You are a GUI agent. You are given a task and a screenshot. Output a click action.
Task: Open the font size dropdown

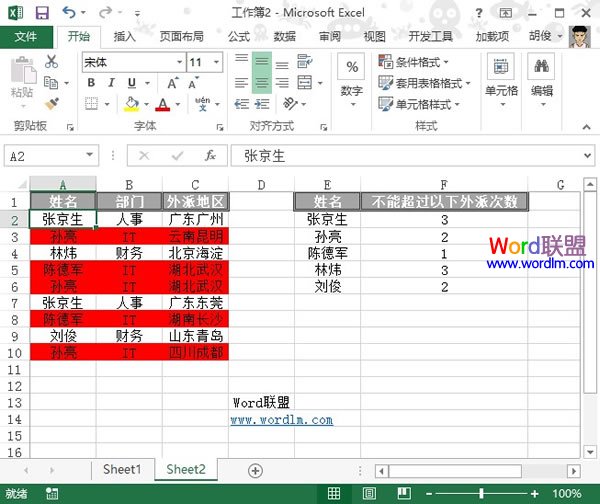coord(216,62)
